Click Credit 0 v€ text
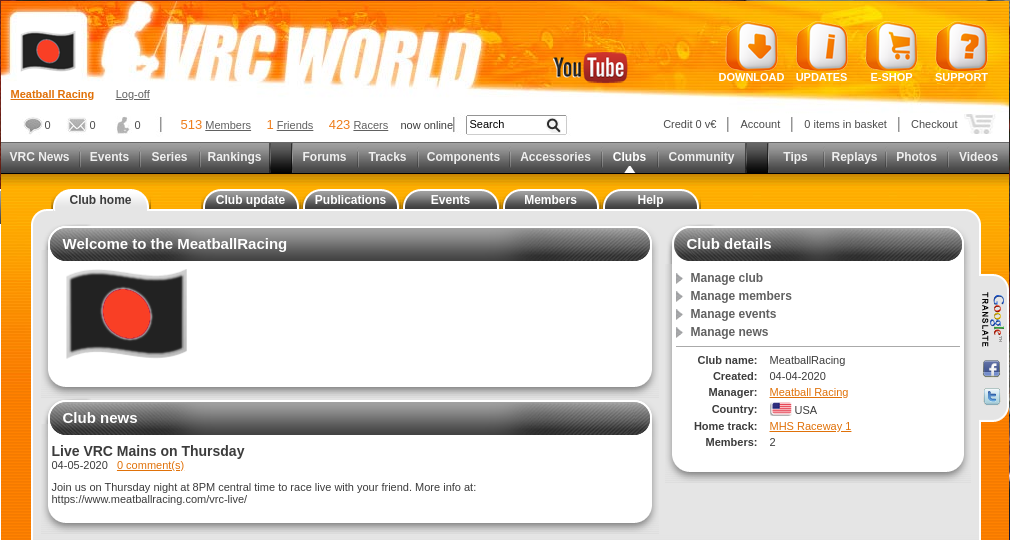Viewport: 1010px width, 540px height. click(x=689, y=124)
